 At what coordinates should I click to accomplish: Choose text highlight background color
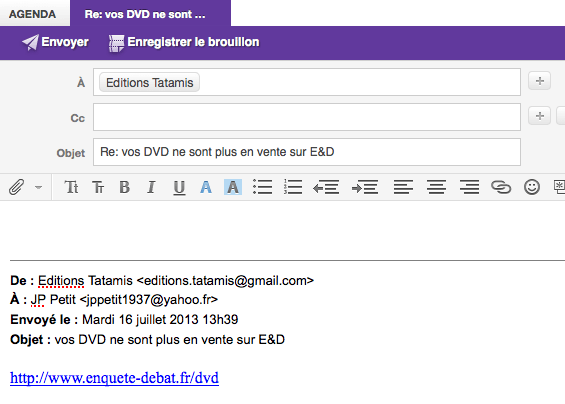233,187
